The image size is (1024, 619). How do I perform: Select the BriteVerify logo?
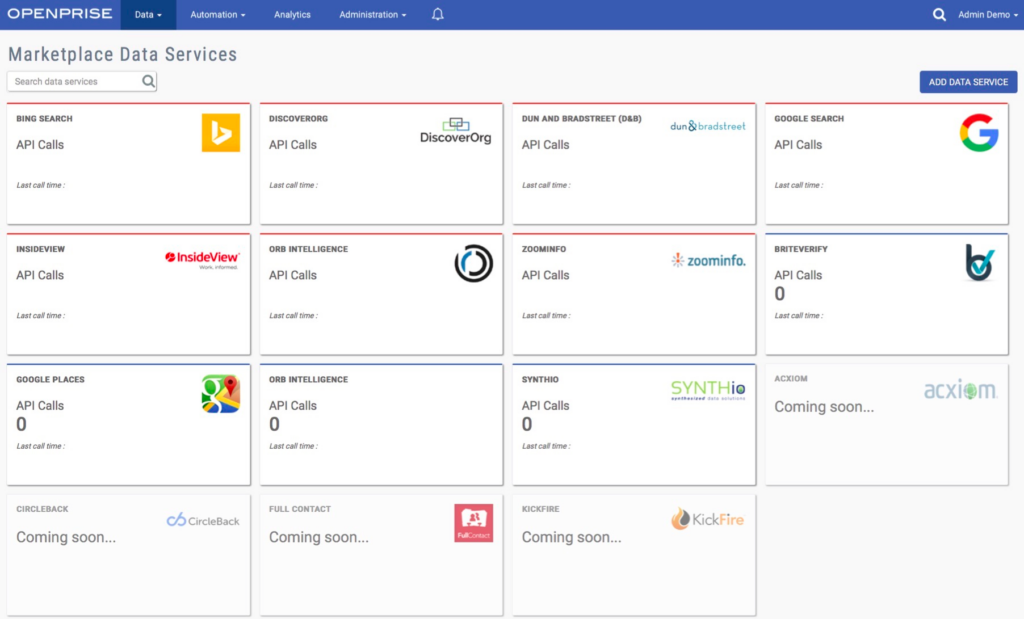coord(978,262)
